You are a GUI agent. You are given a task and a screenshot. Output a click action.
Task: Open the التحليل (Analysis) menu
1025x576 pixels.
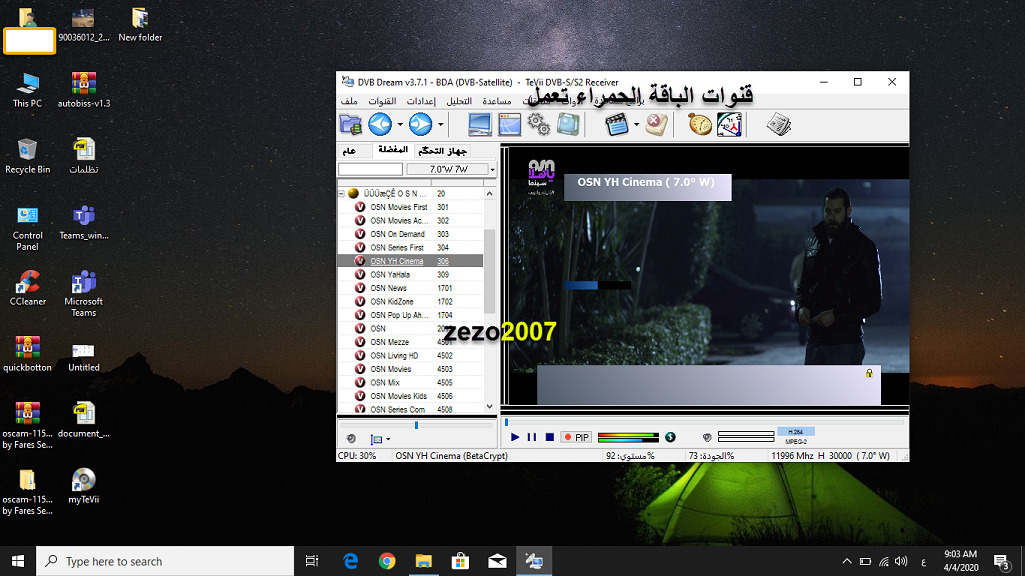459,101
